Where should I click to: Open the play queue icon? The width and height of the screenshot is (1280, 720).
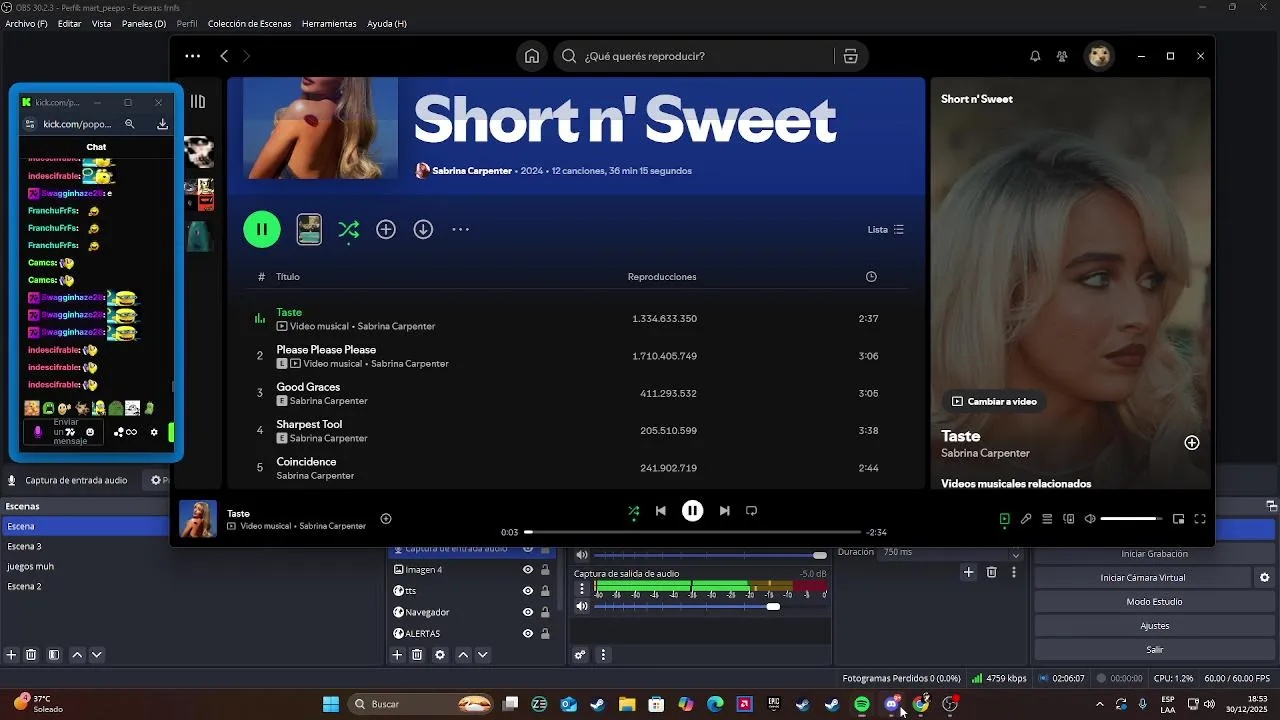pyautogui.click(x=1047, y=519)
